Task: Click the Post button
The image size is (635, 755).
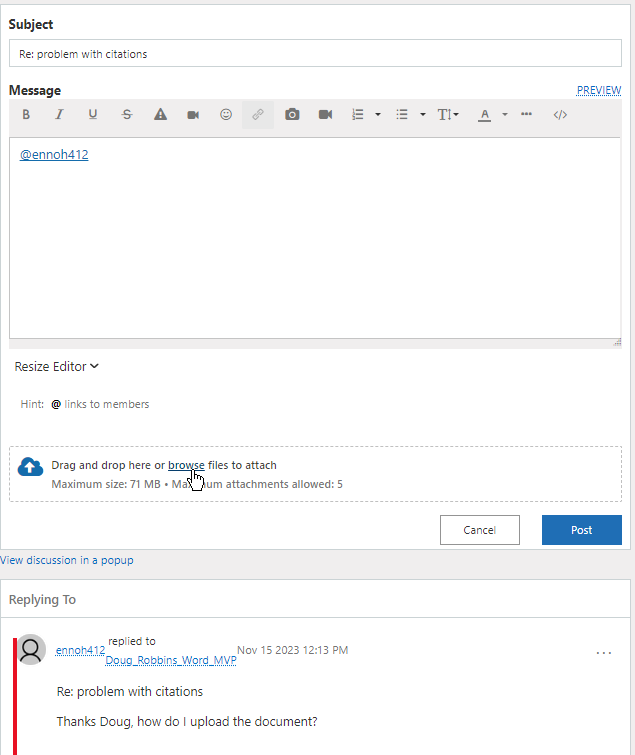Action: [x=582, y=530]
